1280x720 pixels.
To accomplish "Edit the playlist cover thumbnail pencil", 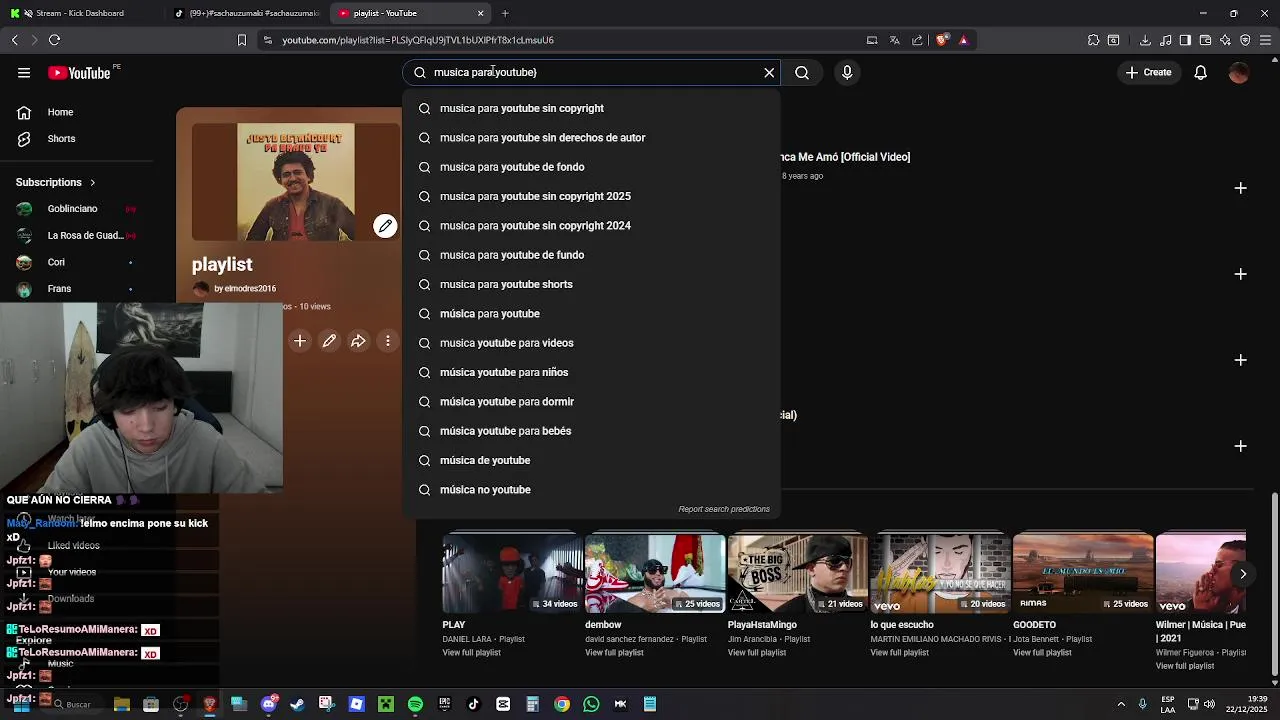I will pos(385,226).
